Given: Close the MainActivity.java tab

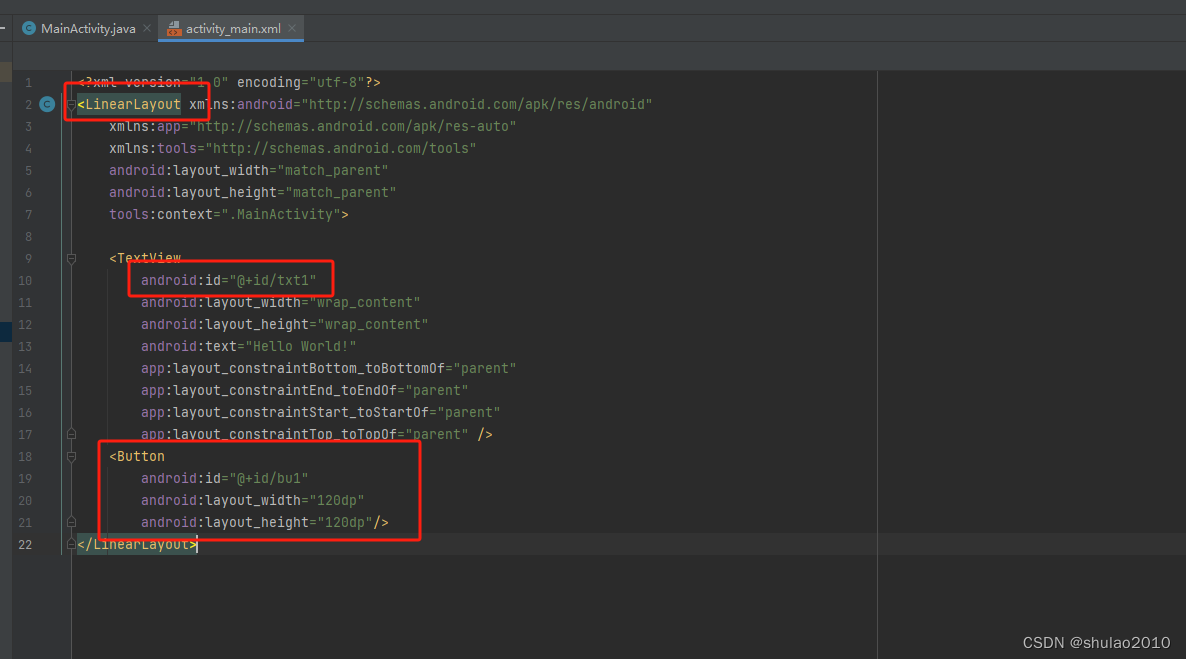Looking at the screenshot, I should [x=146, y=28].
